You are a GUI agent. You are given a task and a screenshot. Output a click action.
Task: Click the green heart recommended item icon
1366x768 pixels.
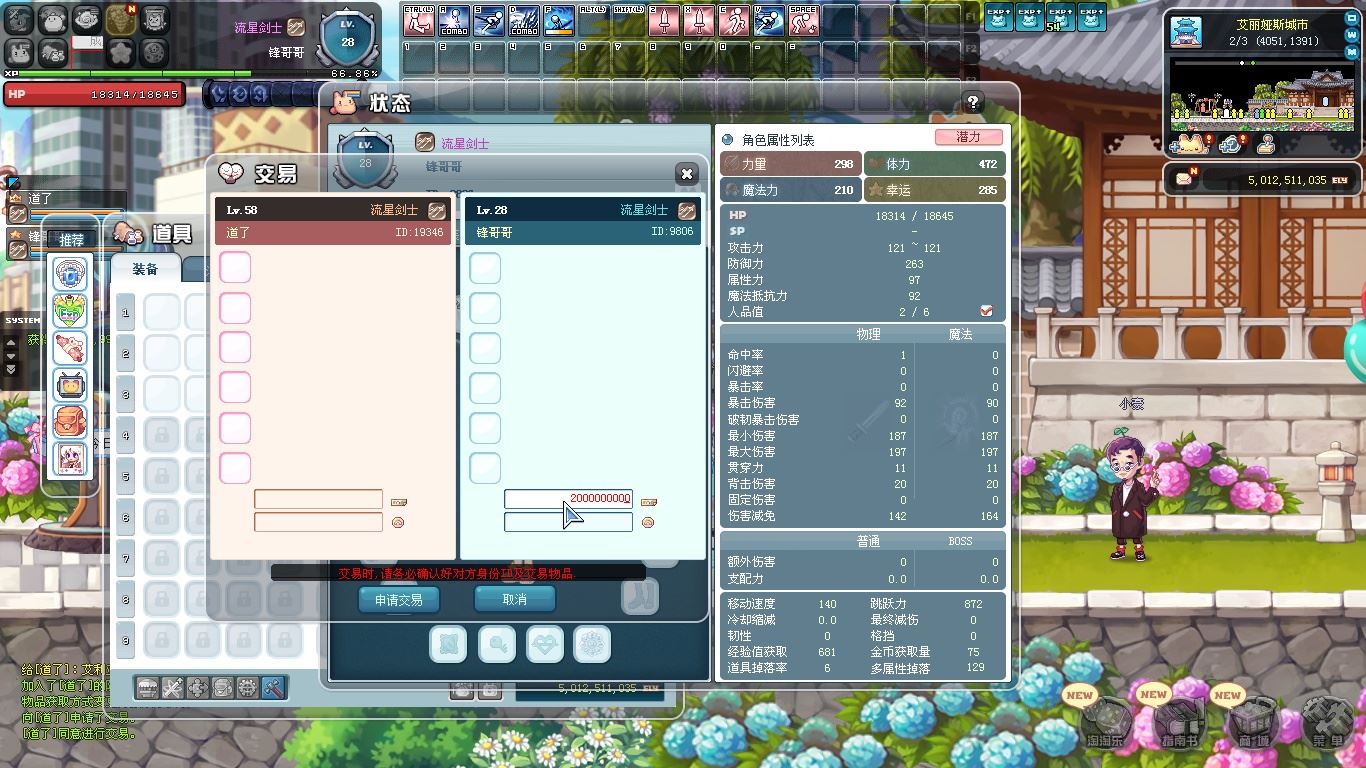click(x=70, y=311)
